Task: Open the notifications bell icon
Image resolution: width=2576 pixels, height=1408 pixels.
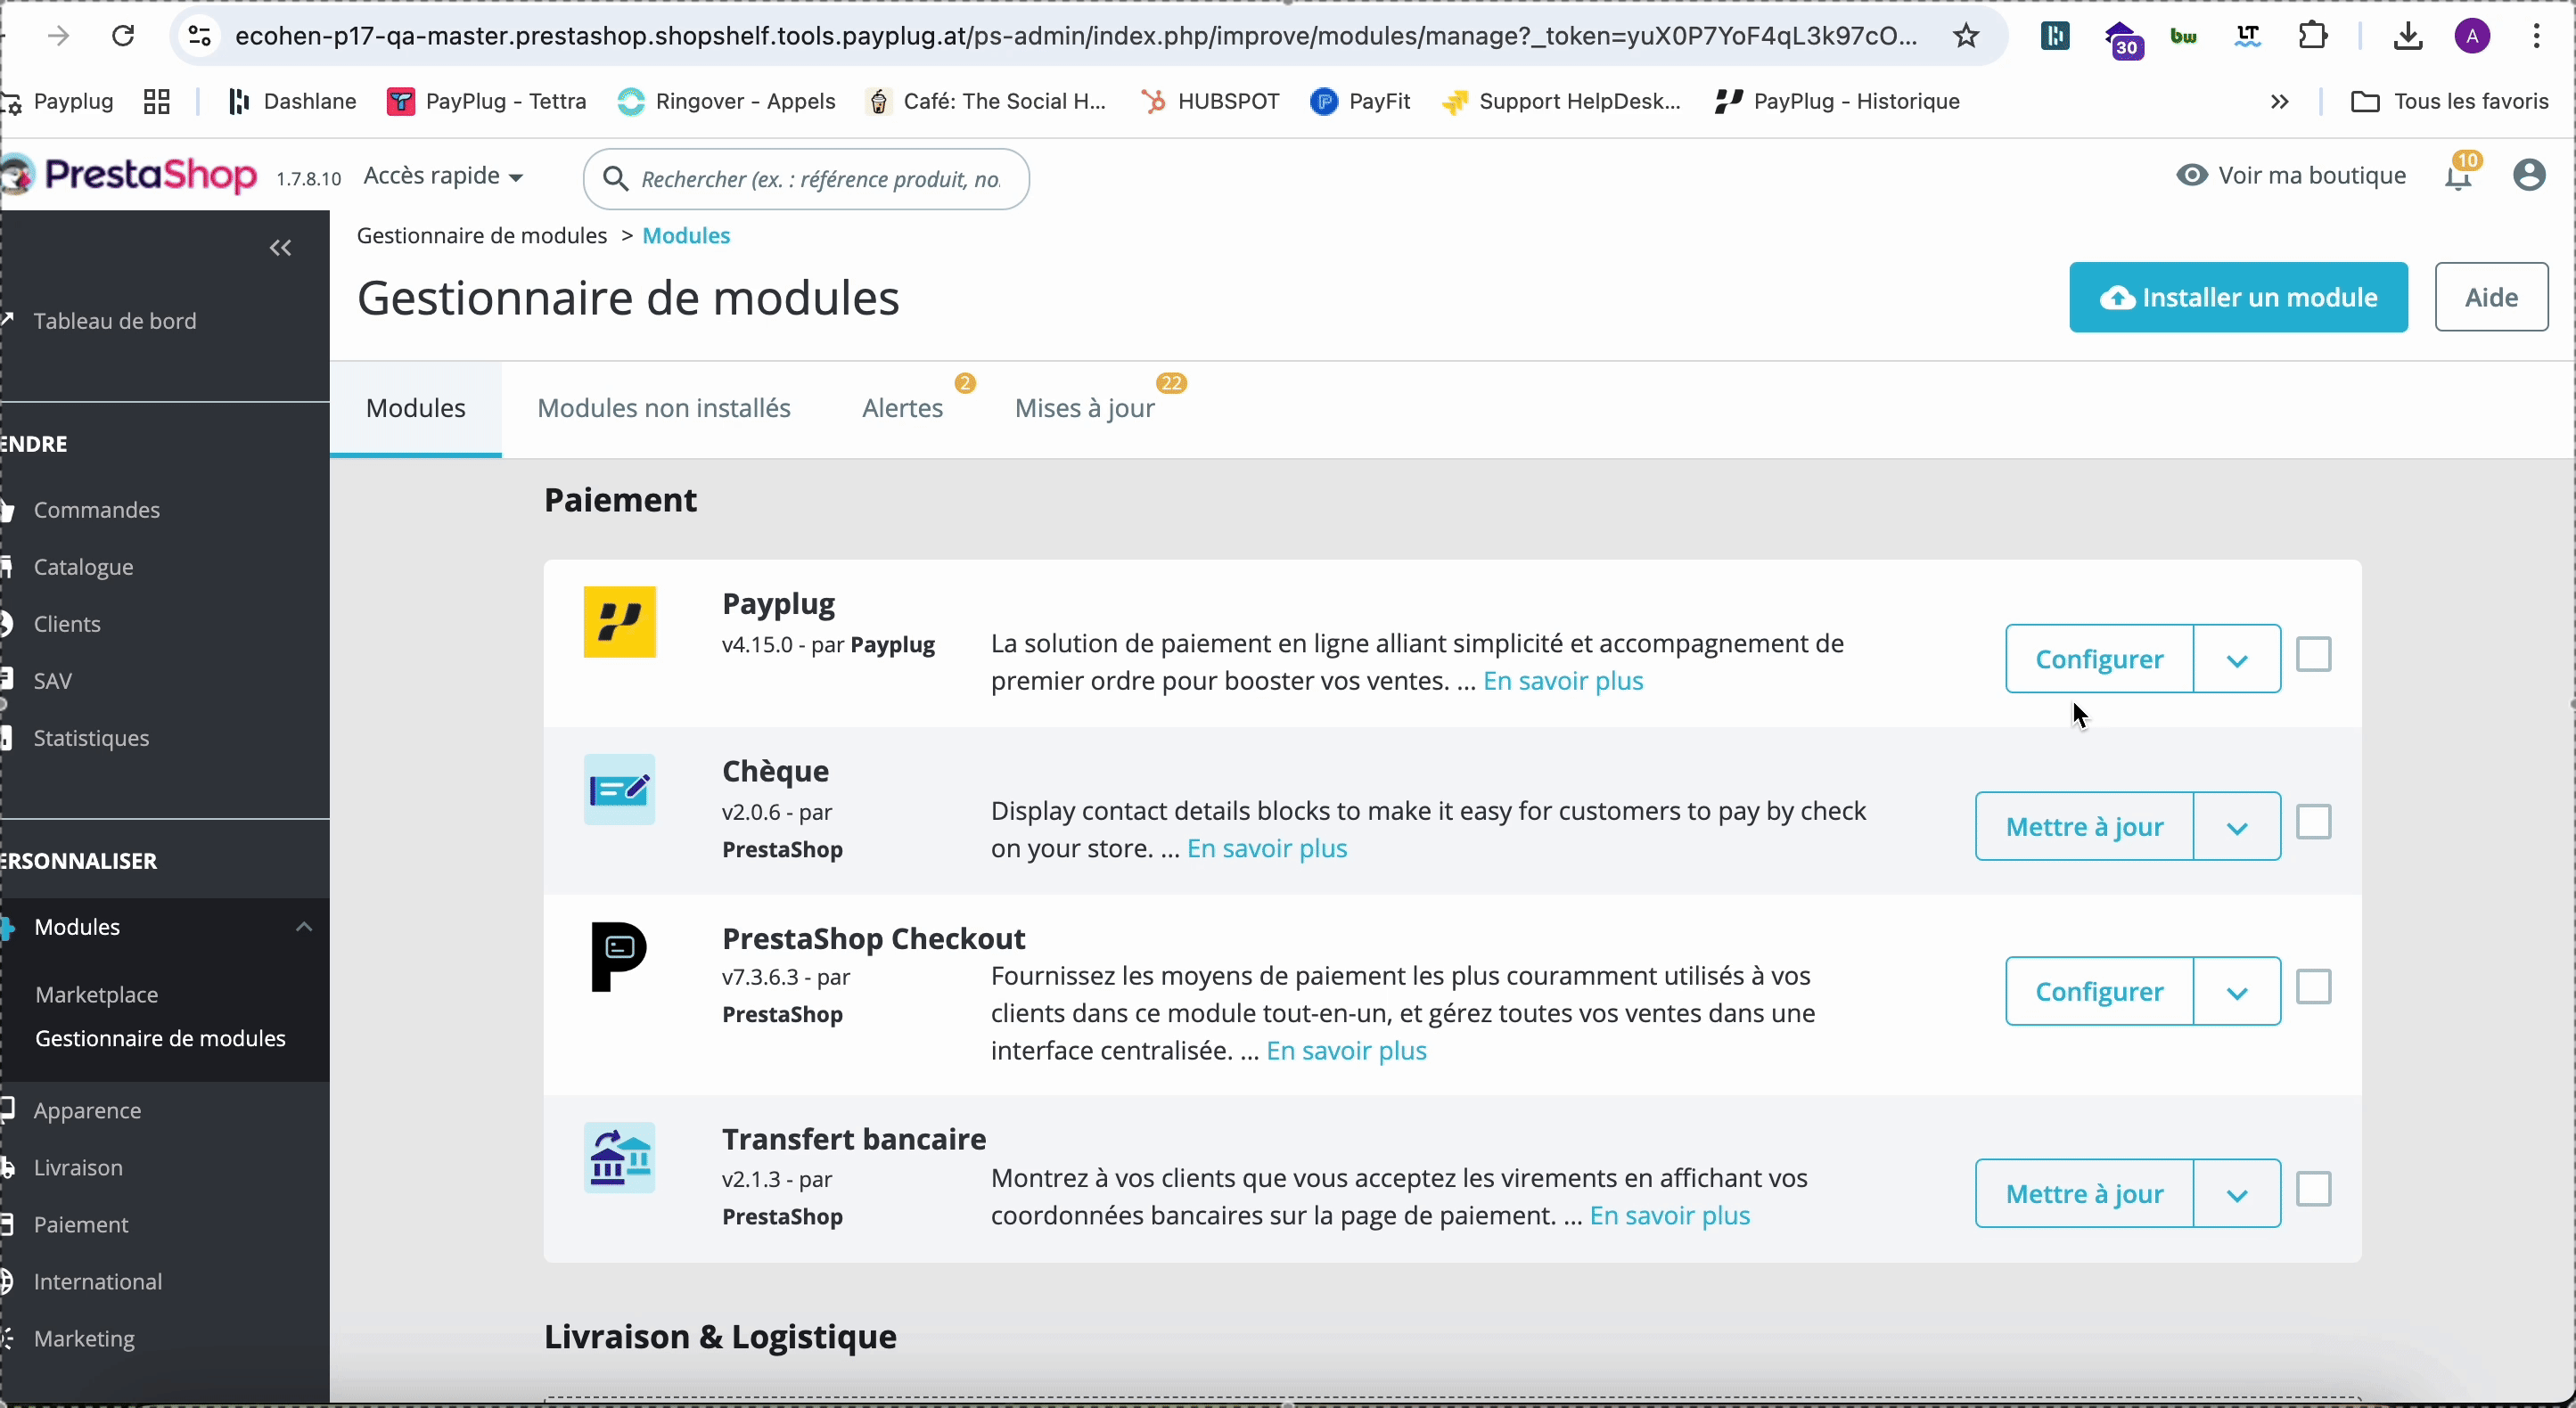Action: pos(2459,176)
